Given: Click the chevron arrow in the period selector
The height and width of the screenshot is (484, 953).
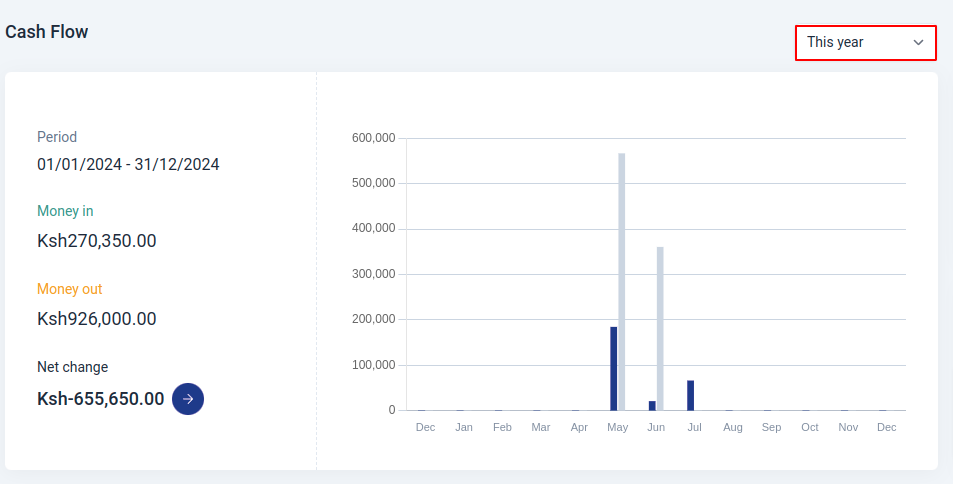Looking at the screenshot, I should [918, 42].
